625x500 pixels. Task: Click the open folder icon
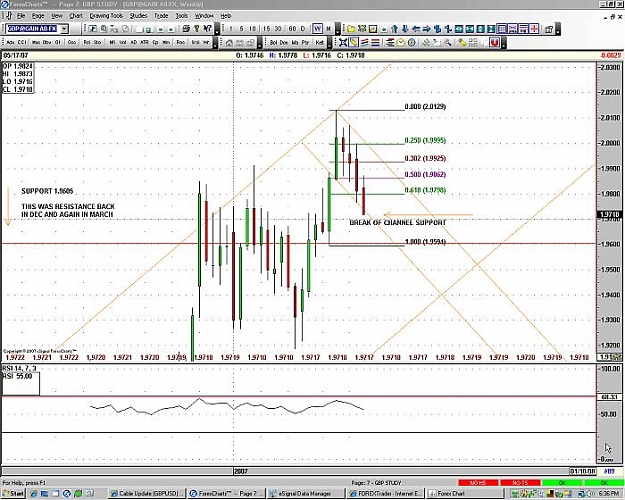point(351,29)
